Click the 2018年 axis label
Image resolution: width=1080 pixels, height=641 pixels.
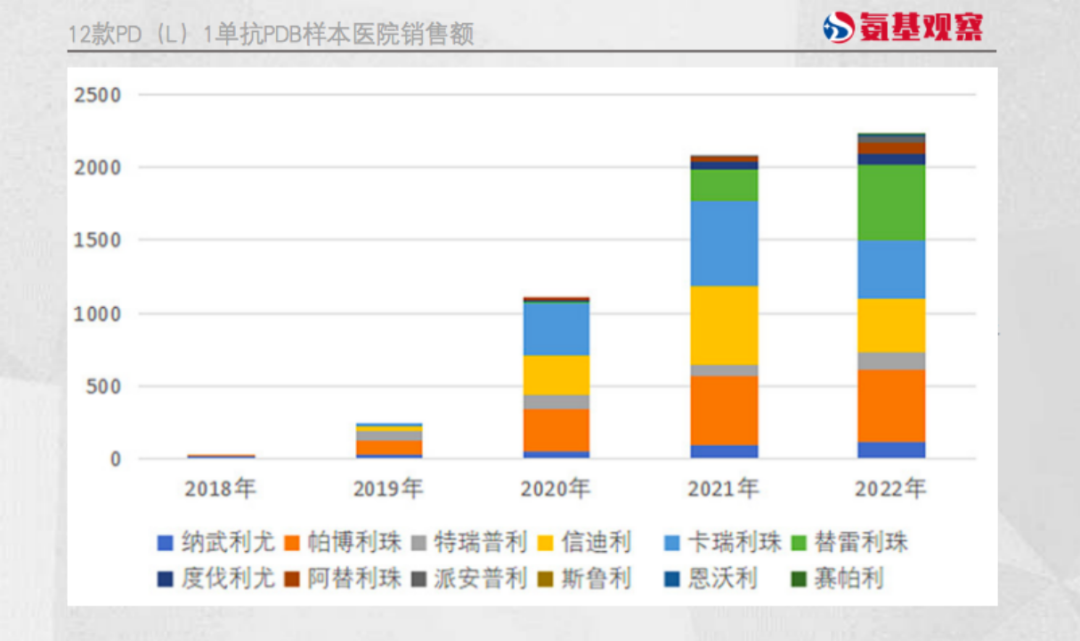coord(220,488)
